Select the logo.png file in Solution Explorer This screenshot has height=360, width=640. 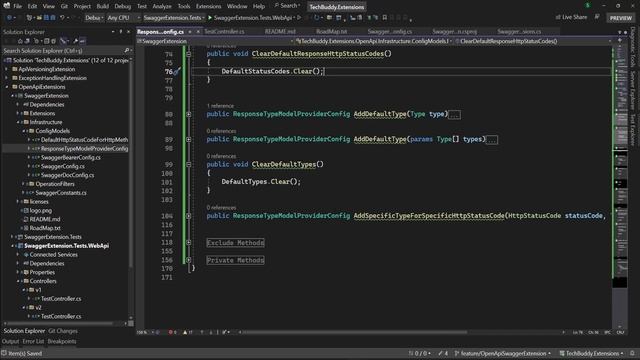pos(40,211)
